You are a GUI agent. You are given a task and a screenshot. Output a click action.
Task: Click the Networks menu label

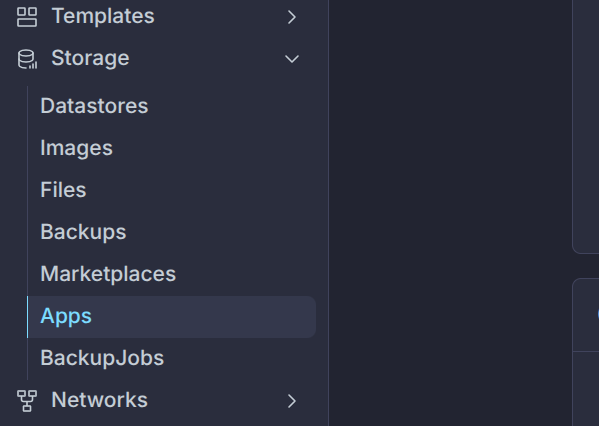(x=99, y=400)
